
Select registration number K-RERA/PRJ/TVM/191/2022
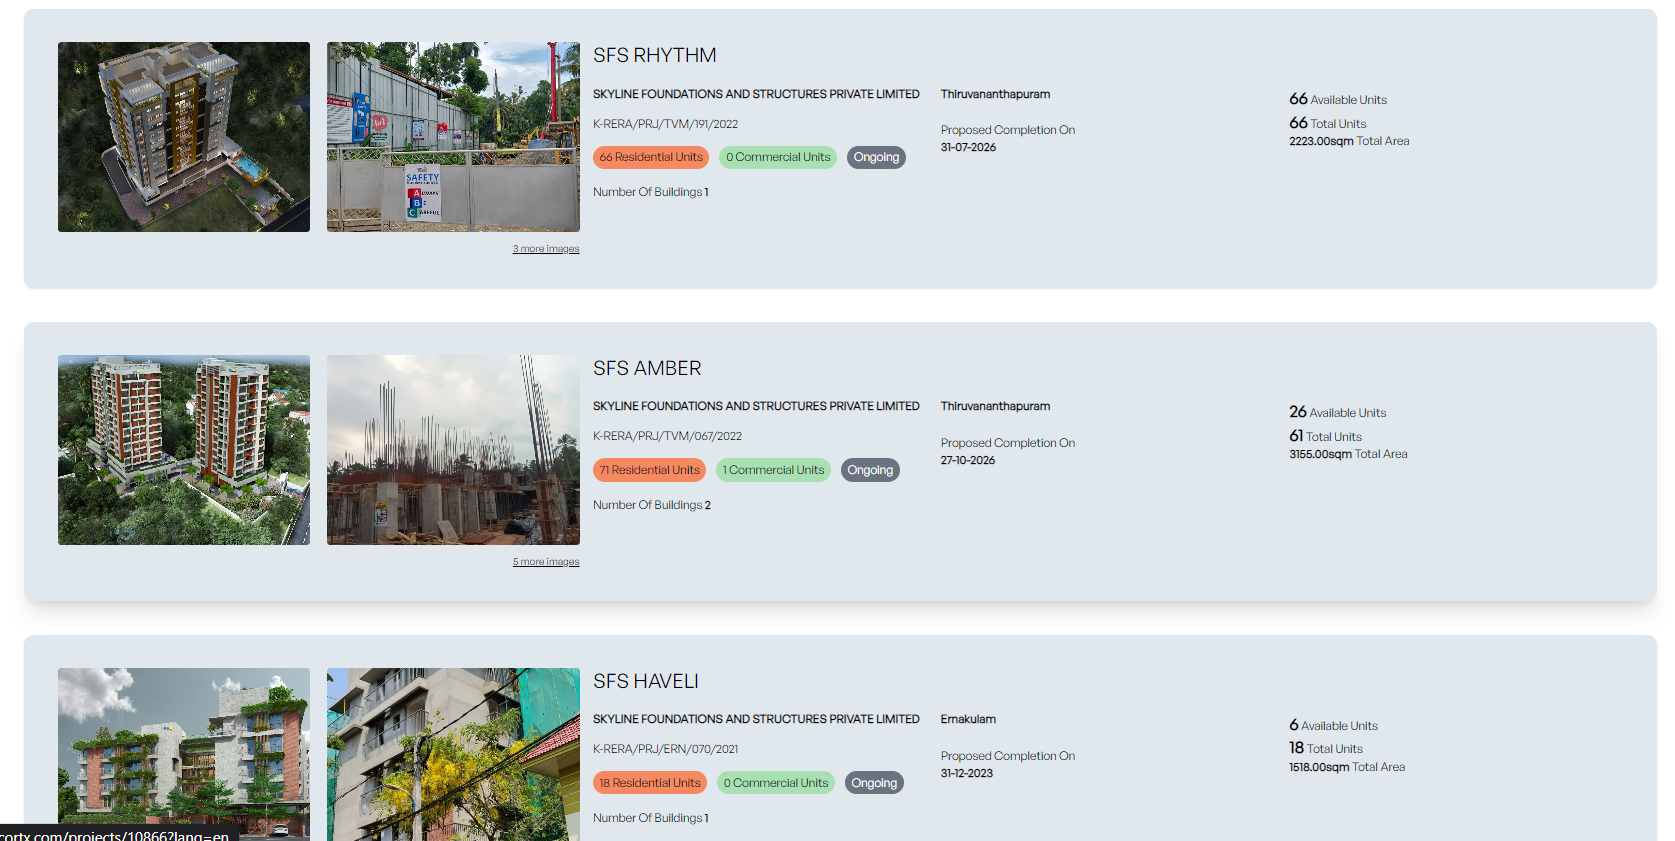tap(665, 125)
